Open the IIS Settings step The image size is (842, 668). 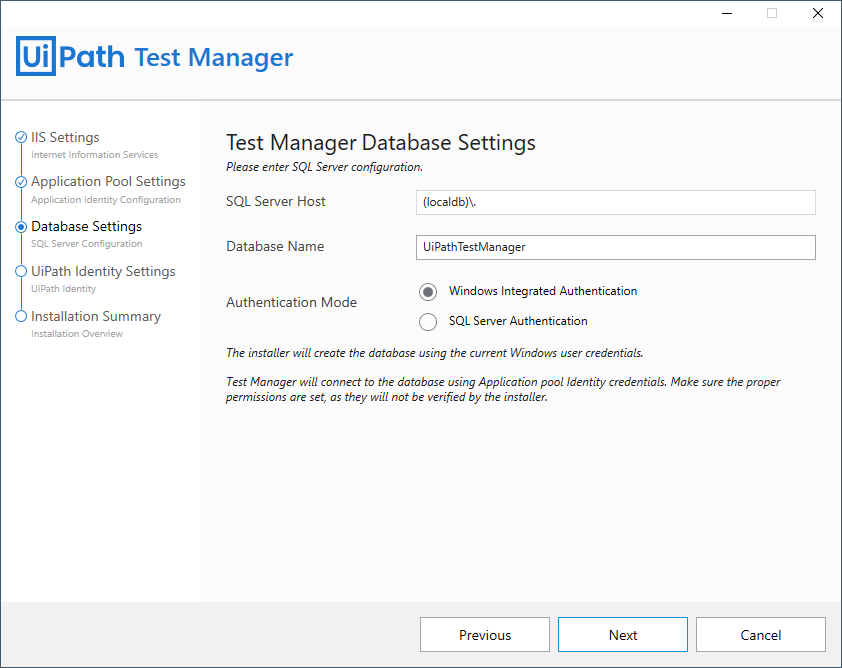point(66,137)
